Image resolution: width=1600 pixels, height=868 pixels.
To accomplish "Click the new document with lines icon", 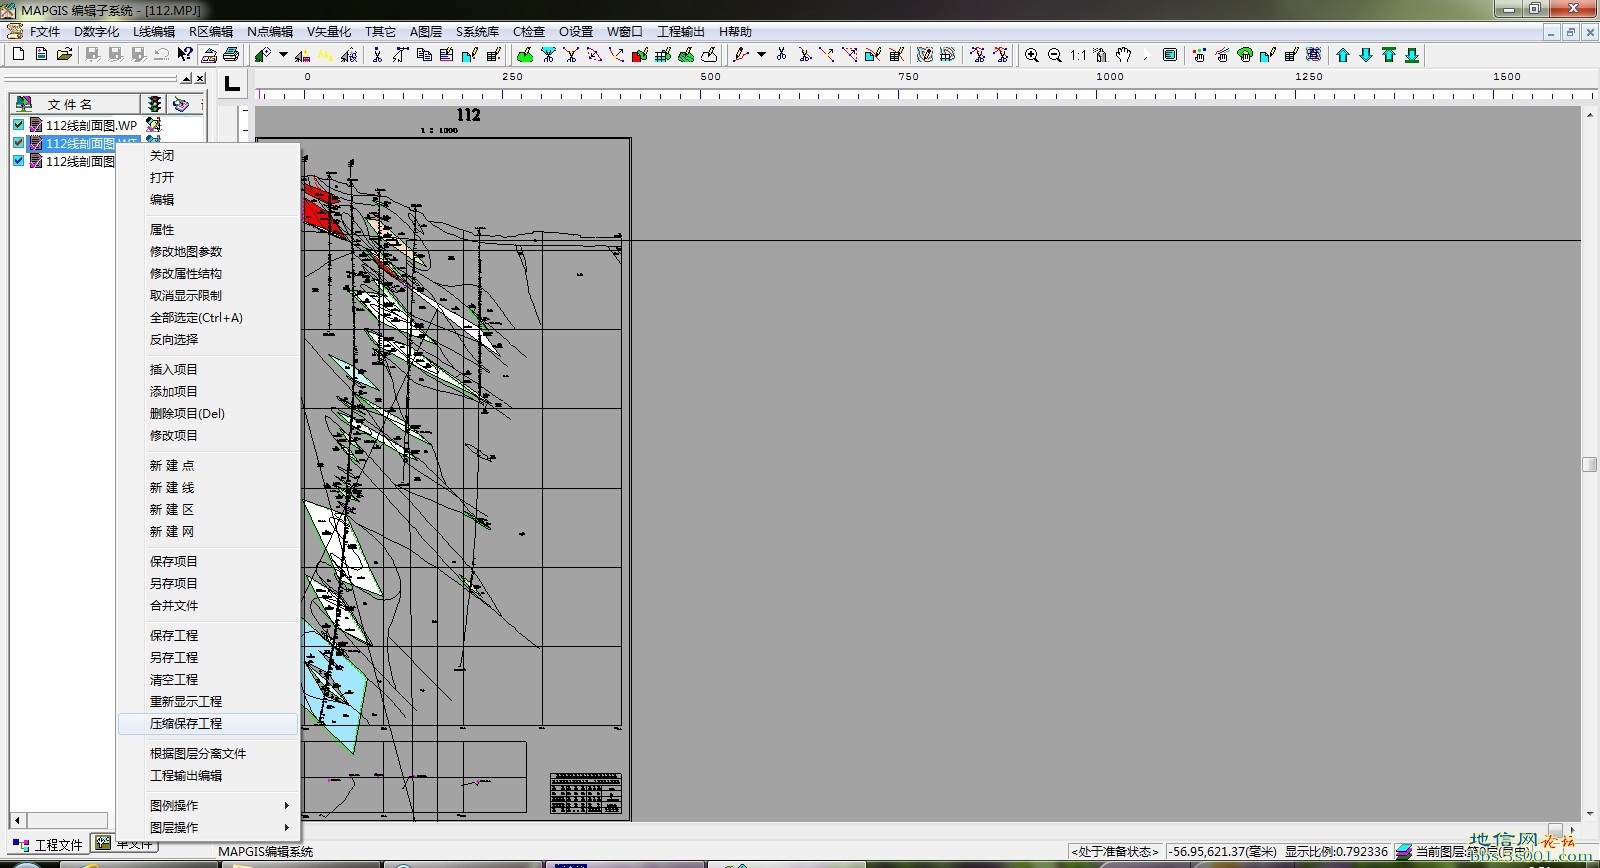I will point(41,55).
